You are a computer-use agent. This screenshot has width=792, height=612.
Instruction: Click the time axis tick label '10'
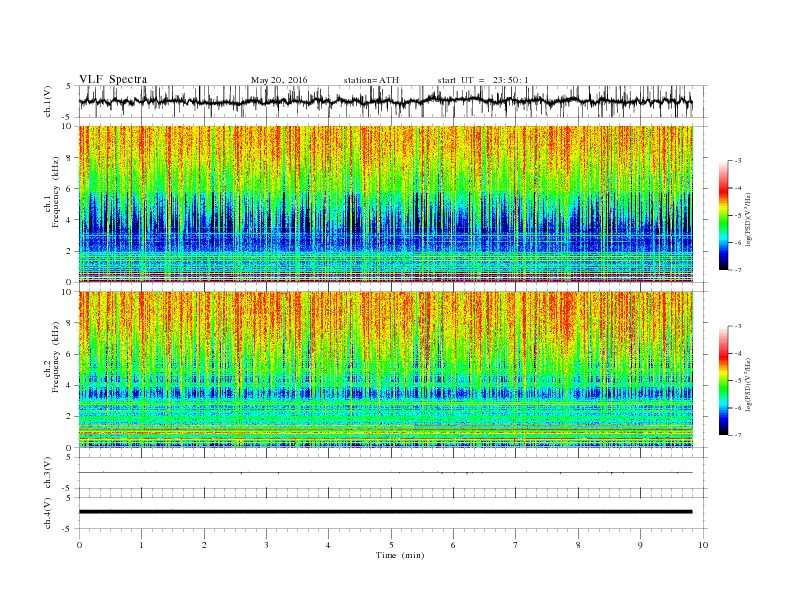point(703,545)
